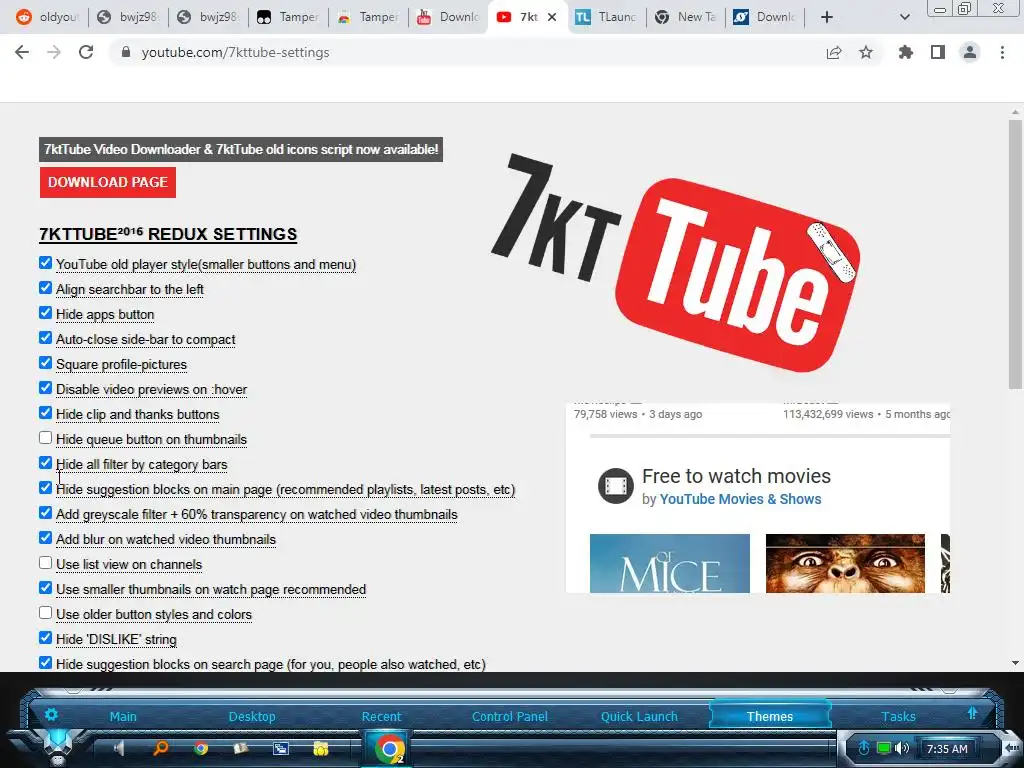This screenshot has height=768, width=1024.
Task: Click the orange magnifier search taskbar icon
Action: pyautogui.click(x=160, y=748)
